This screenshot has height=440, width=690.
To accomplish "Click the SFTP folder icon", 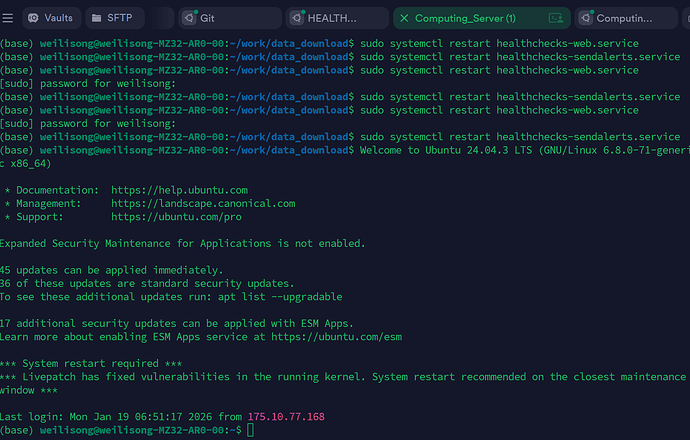I will (x=96, y=18).
